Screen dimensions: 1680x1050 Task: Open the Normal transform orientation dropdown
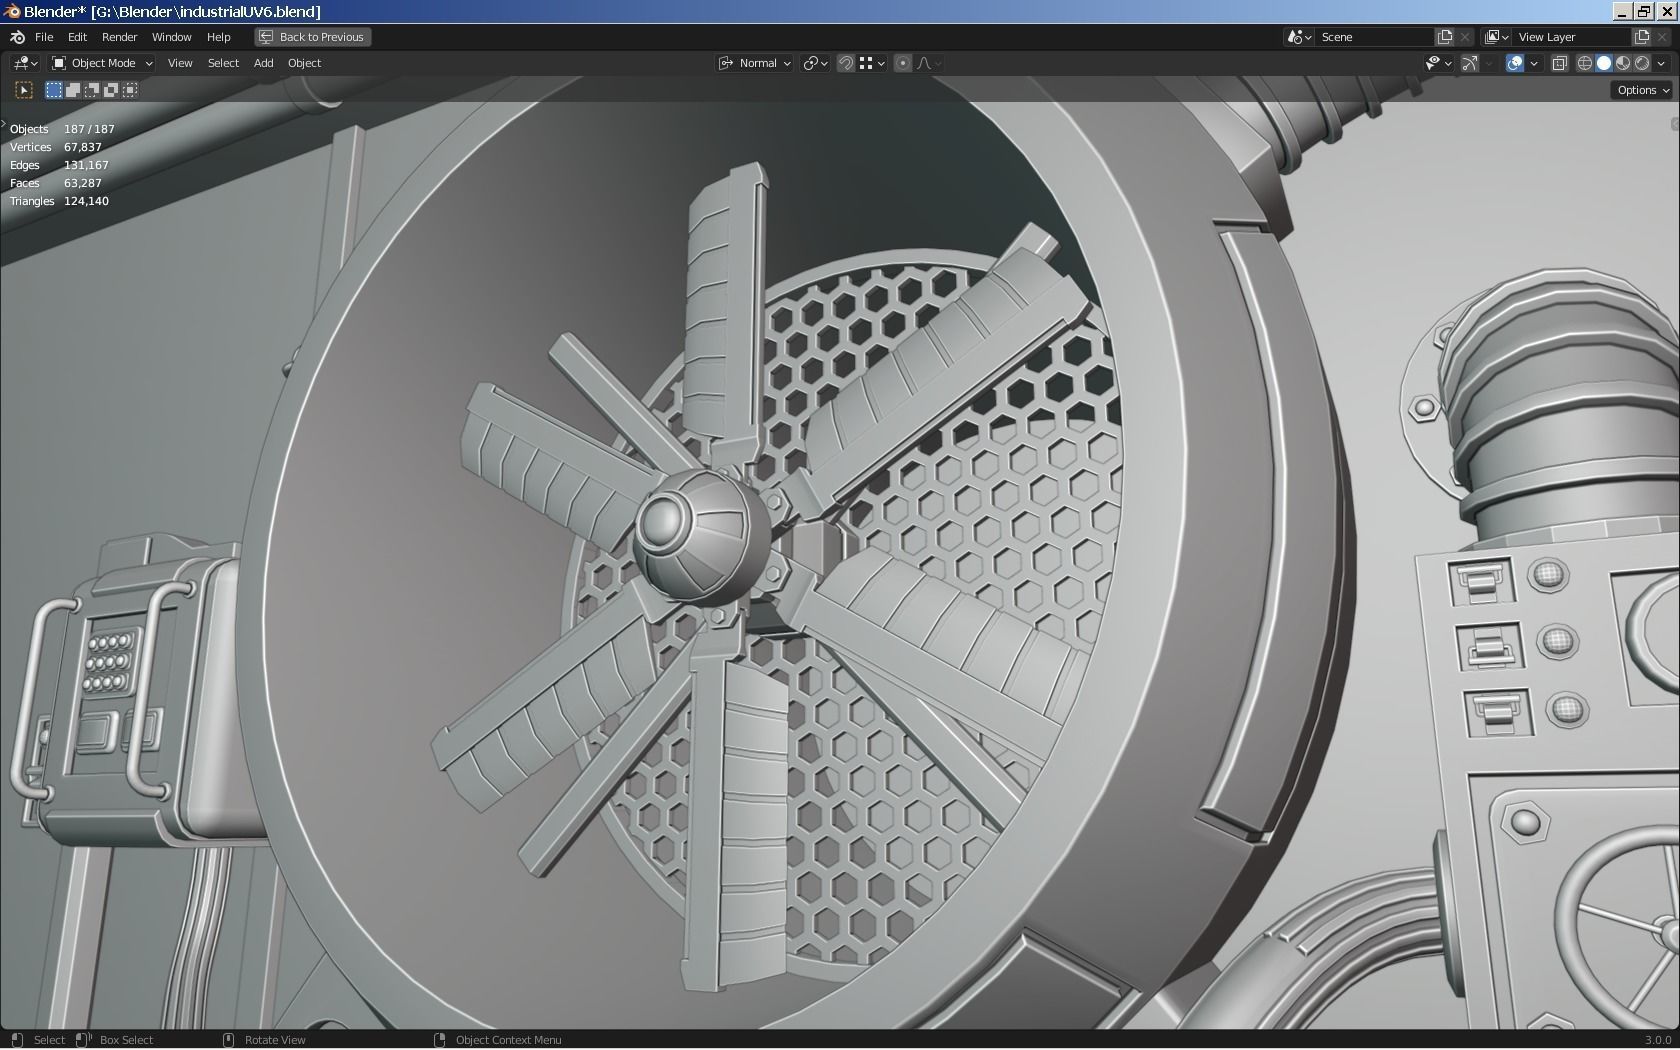click(x=755, y=63)
